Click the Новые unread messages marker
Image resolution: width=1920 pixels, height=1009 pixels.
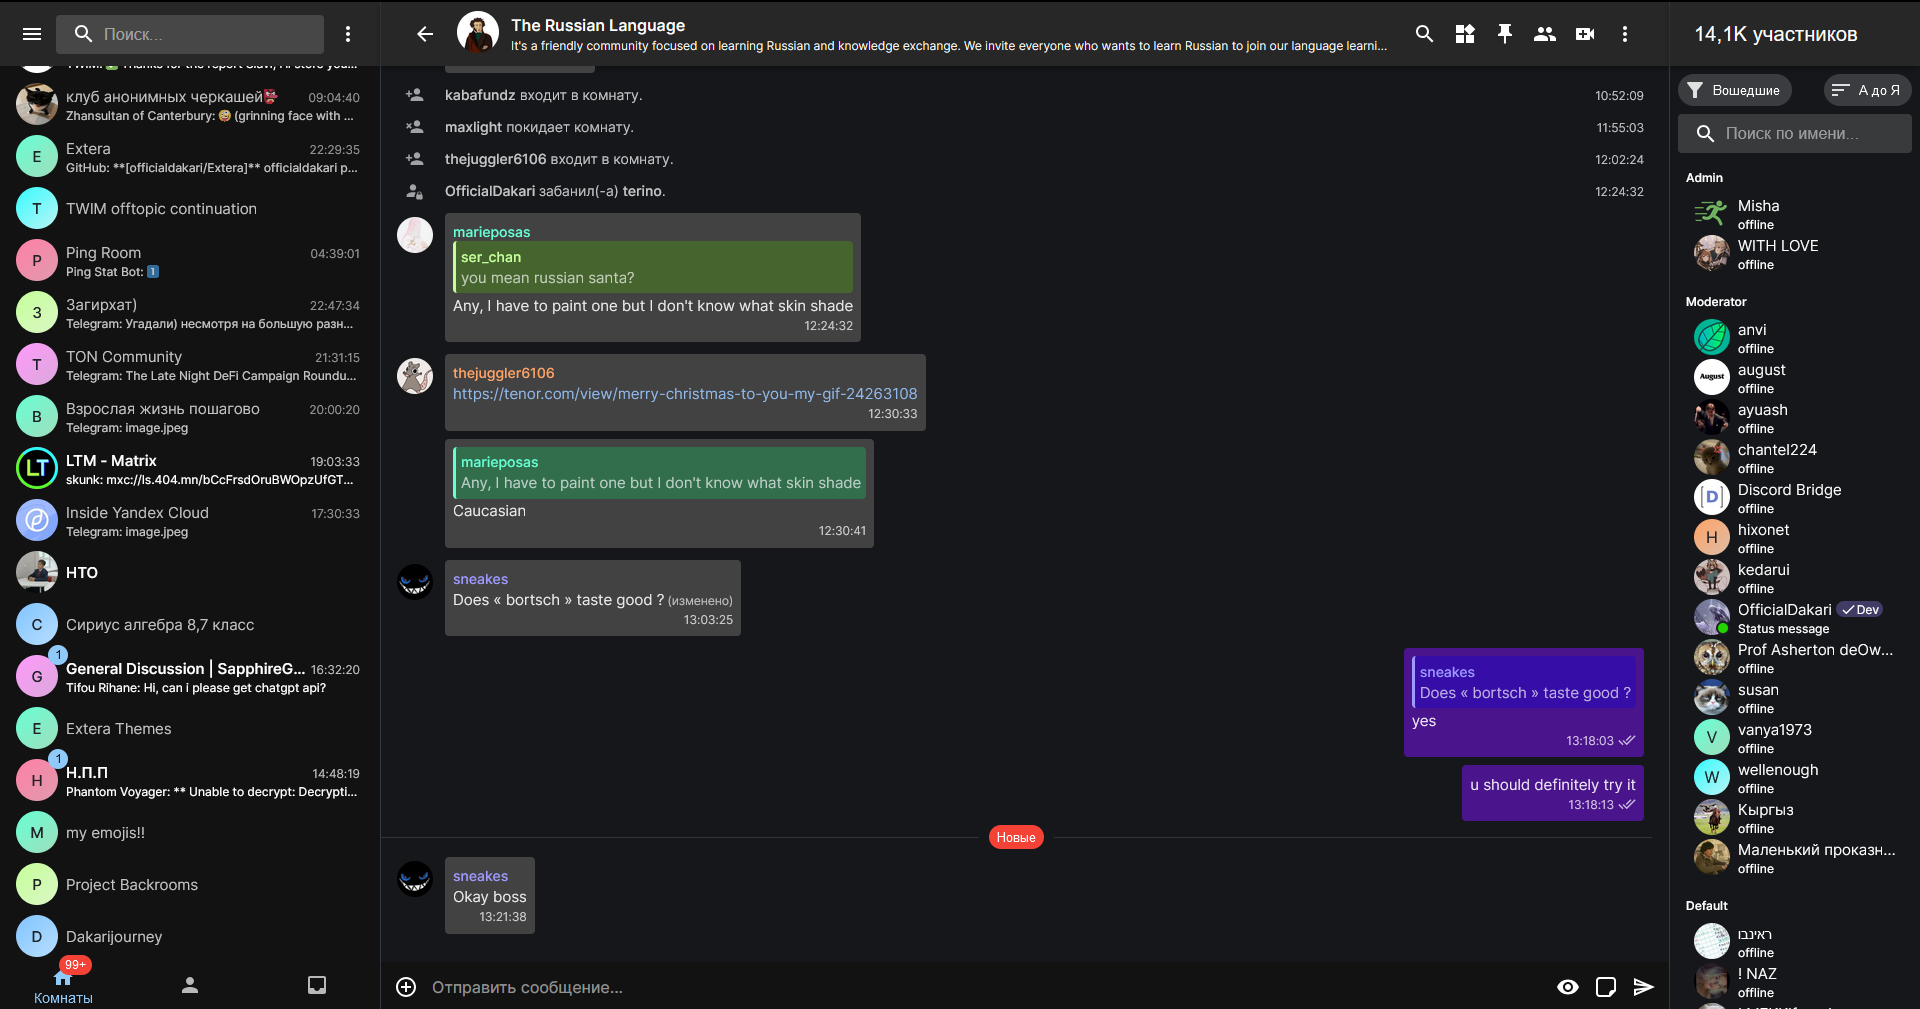(1015, 837)
